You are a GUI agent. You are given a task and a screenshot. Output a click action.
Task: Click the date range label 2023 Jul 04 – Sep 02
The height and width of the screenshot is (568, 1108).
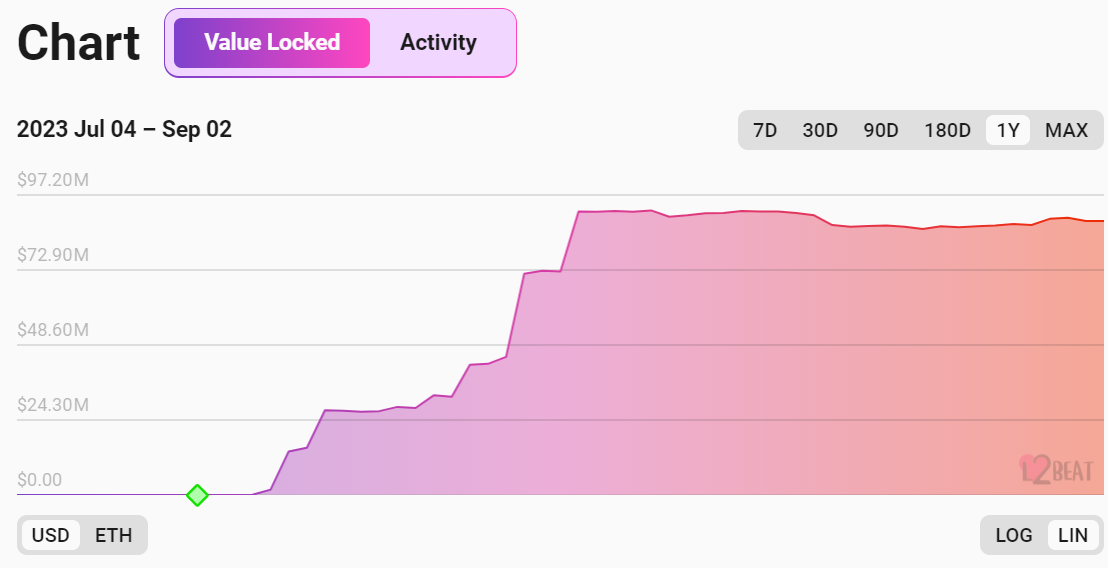click(125, 130)
